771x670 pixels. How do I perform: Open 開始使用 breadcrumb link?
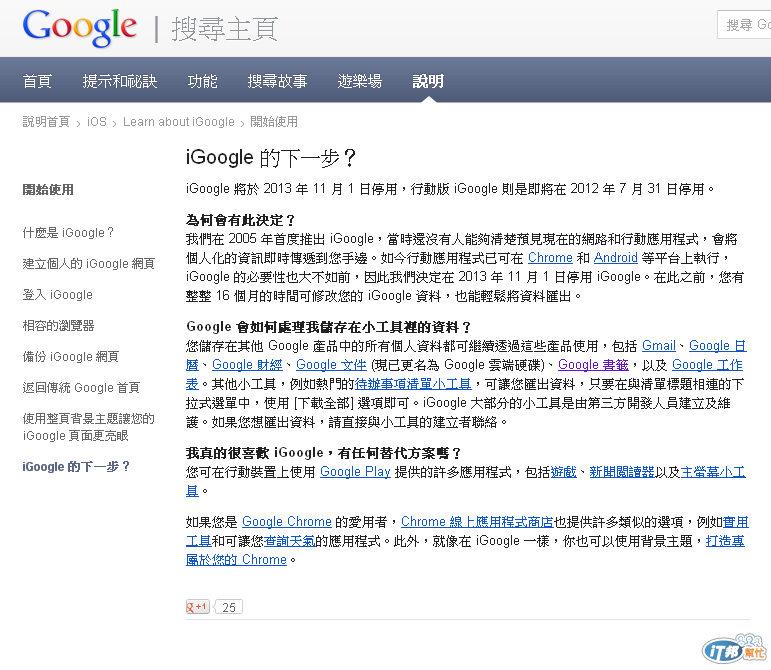[274, 122]
